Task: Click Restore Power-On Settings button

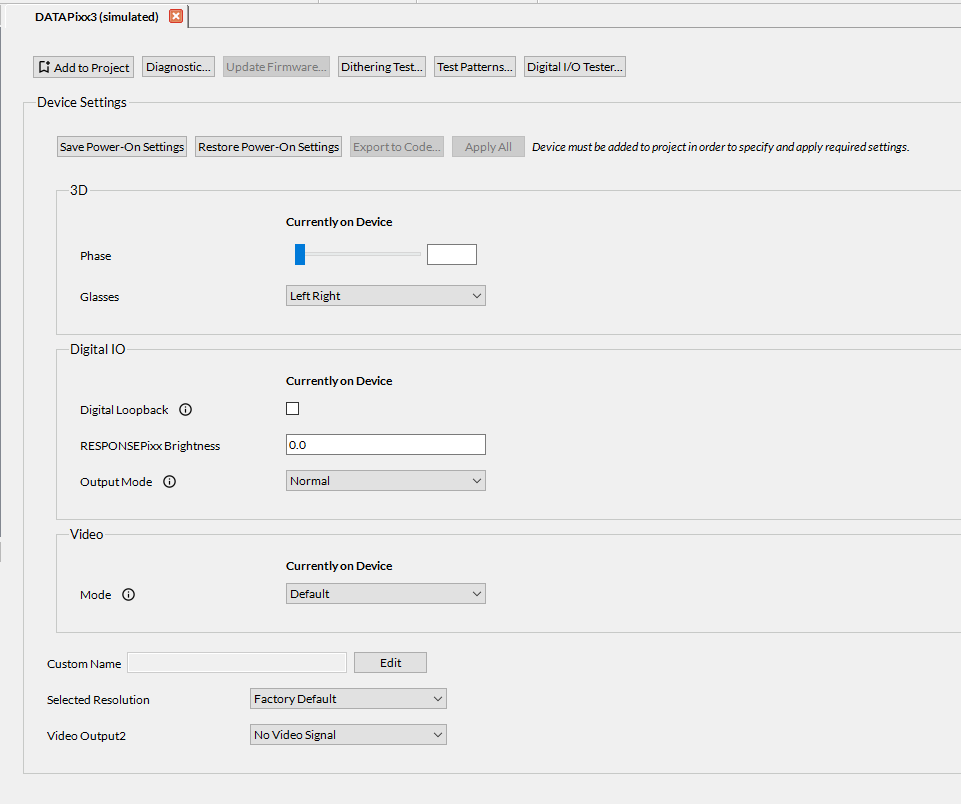Action: (x=268, y=147)
